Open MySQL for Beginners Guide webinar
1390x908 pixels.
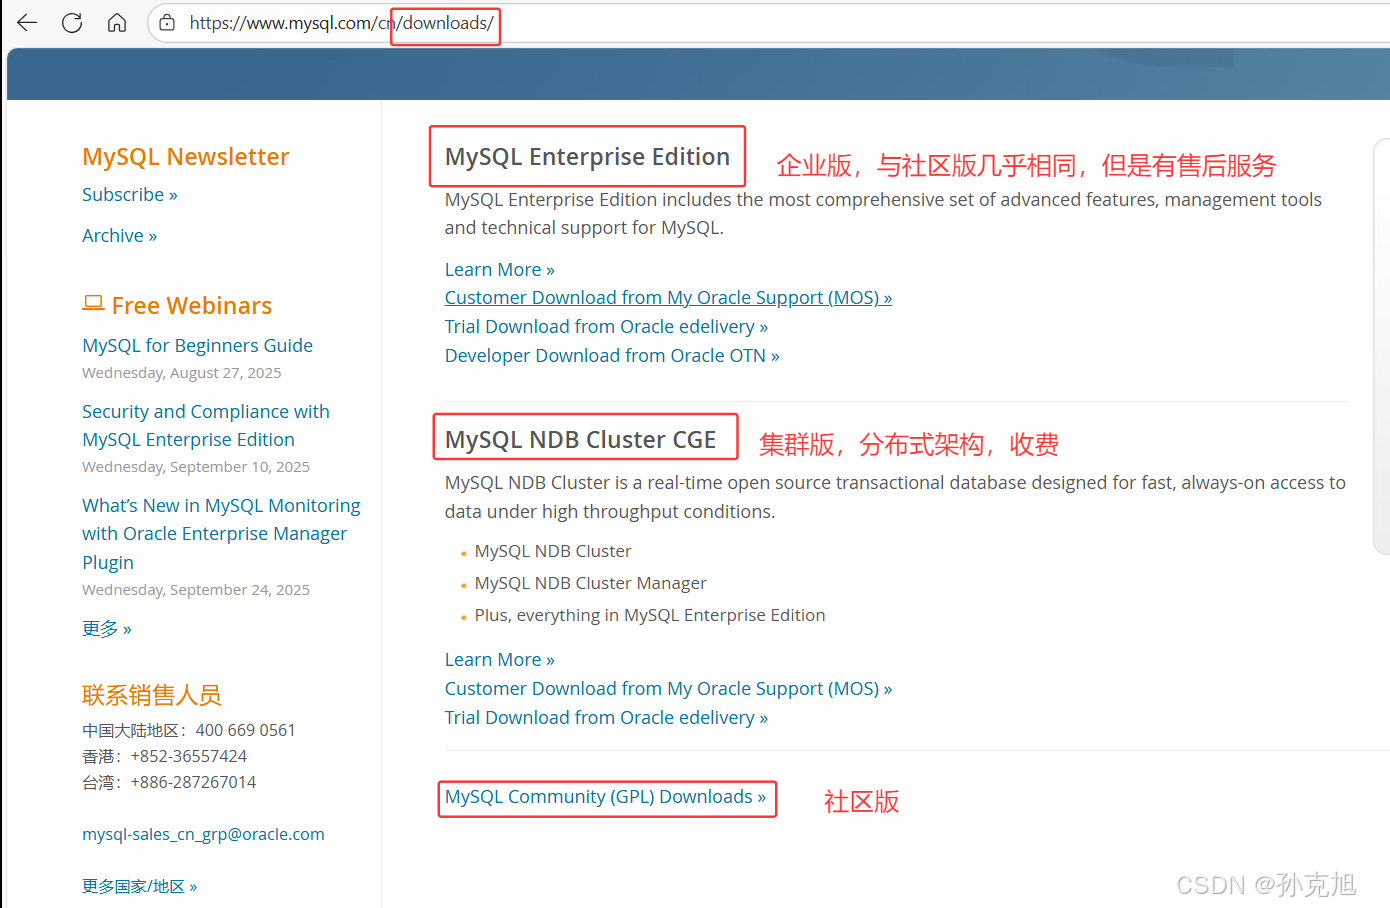click(197, 345)
